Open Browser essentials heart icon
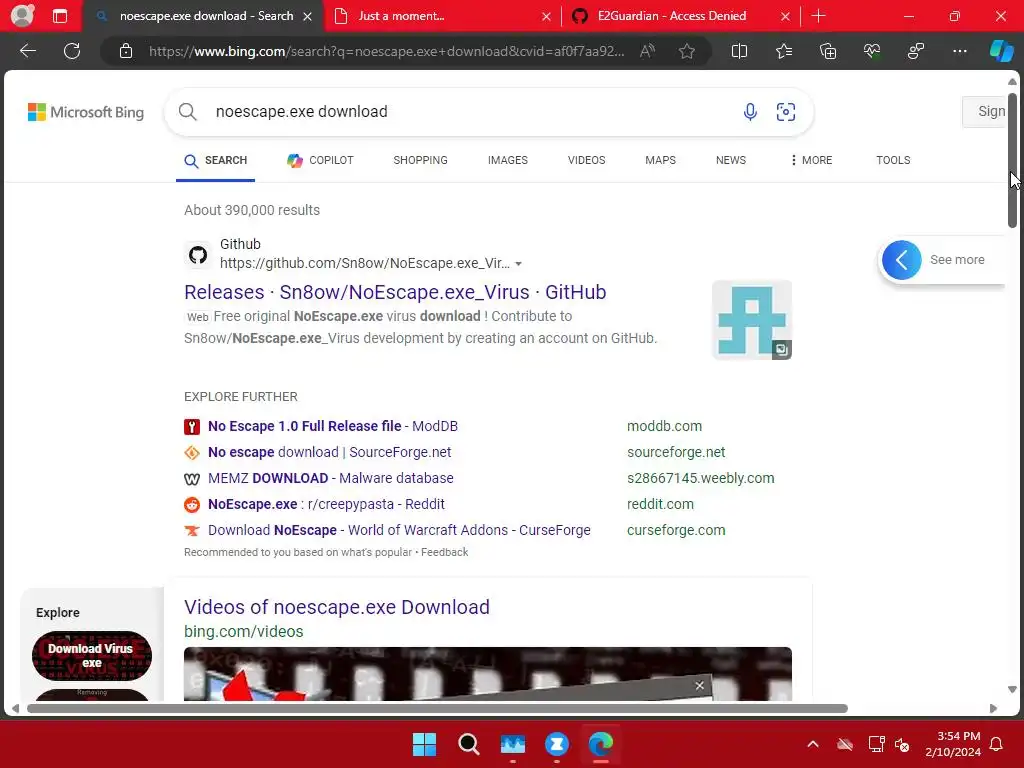This screenshot has width=1024, height=768. (x=872, y=51)
